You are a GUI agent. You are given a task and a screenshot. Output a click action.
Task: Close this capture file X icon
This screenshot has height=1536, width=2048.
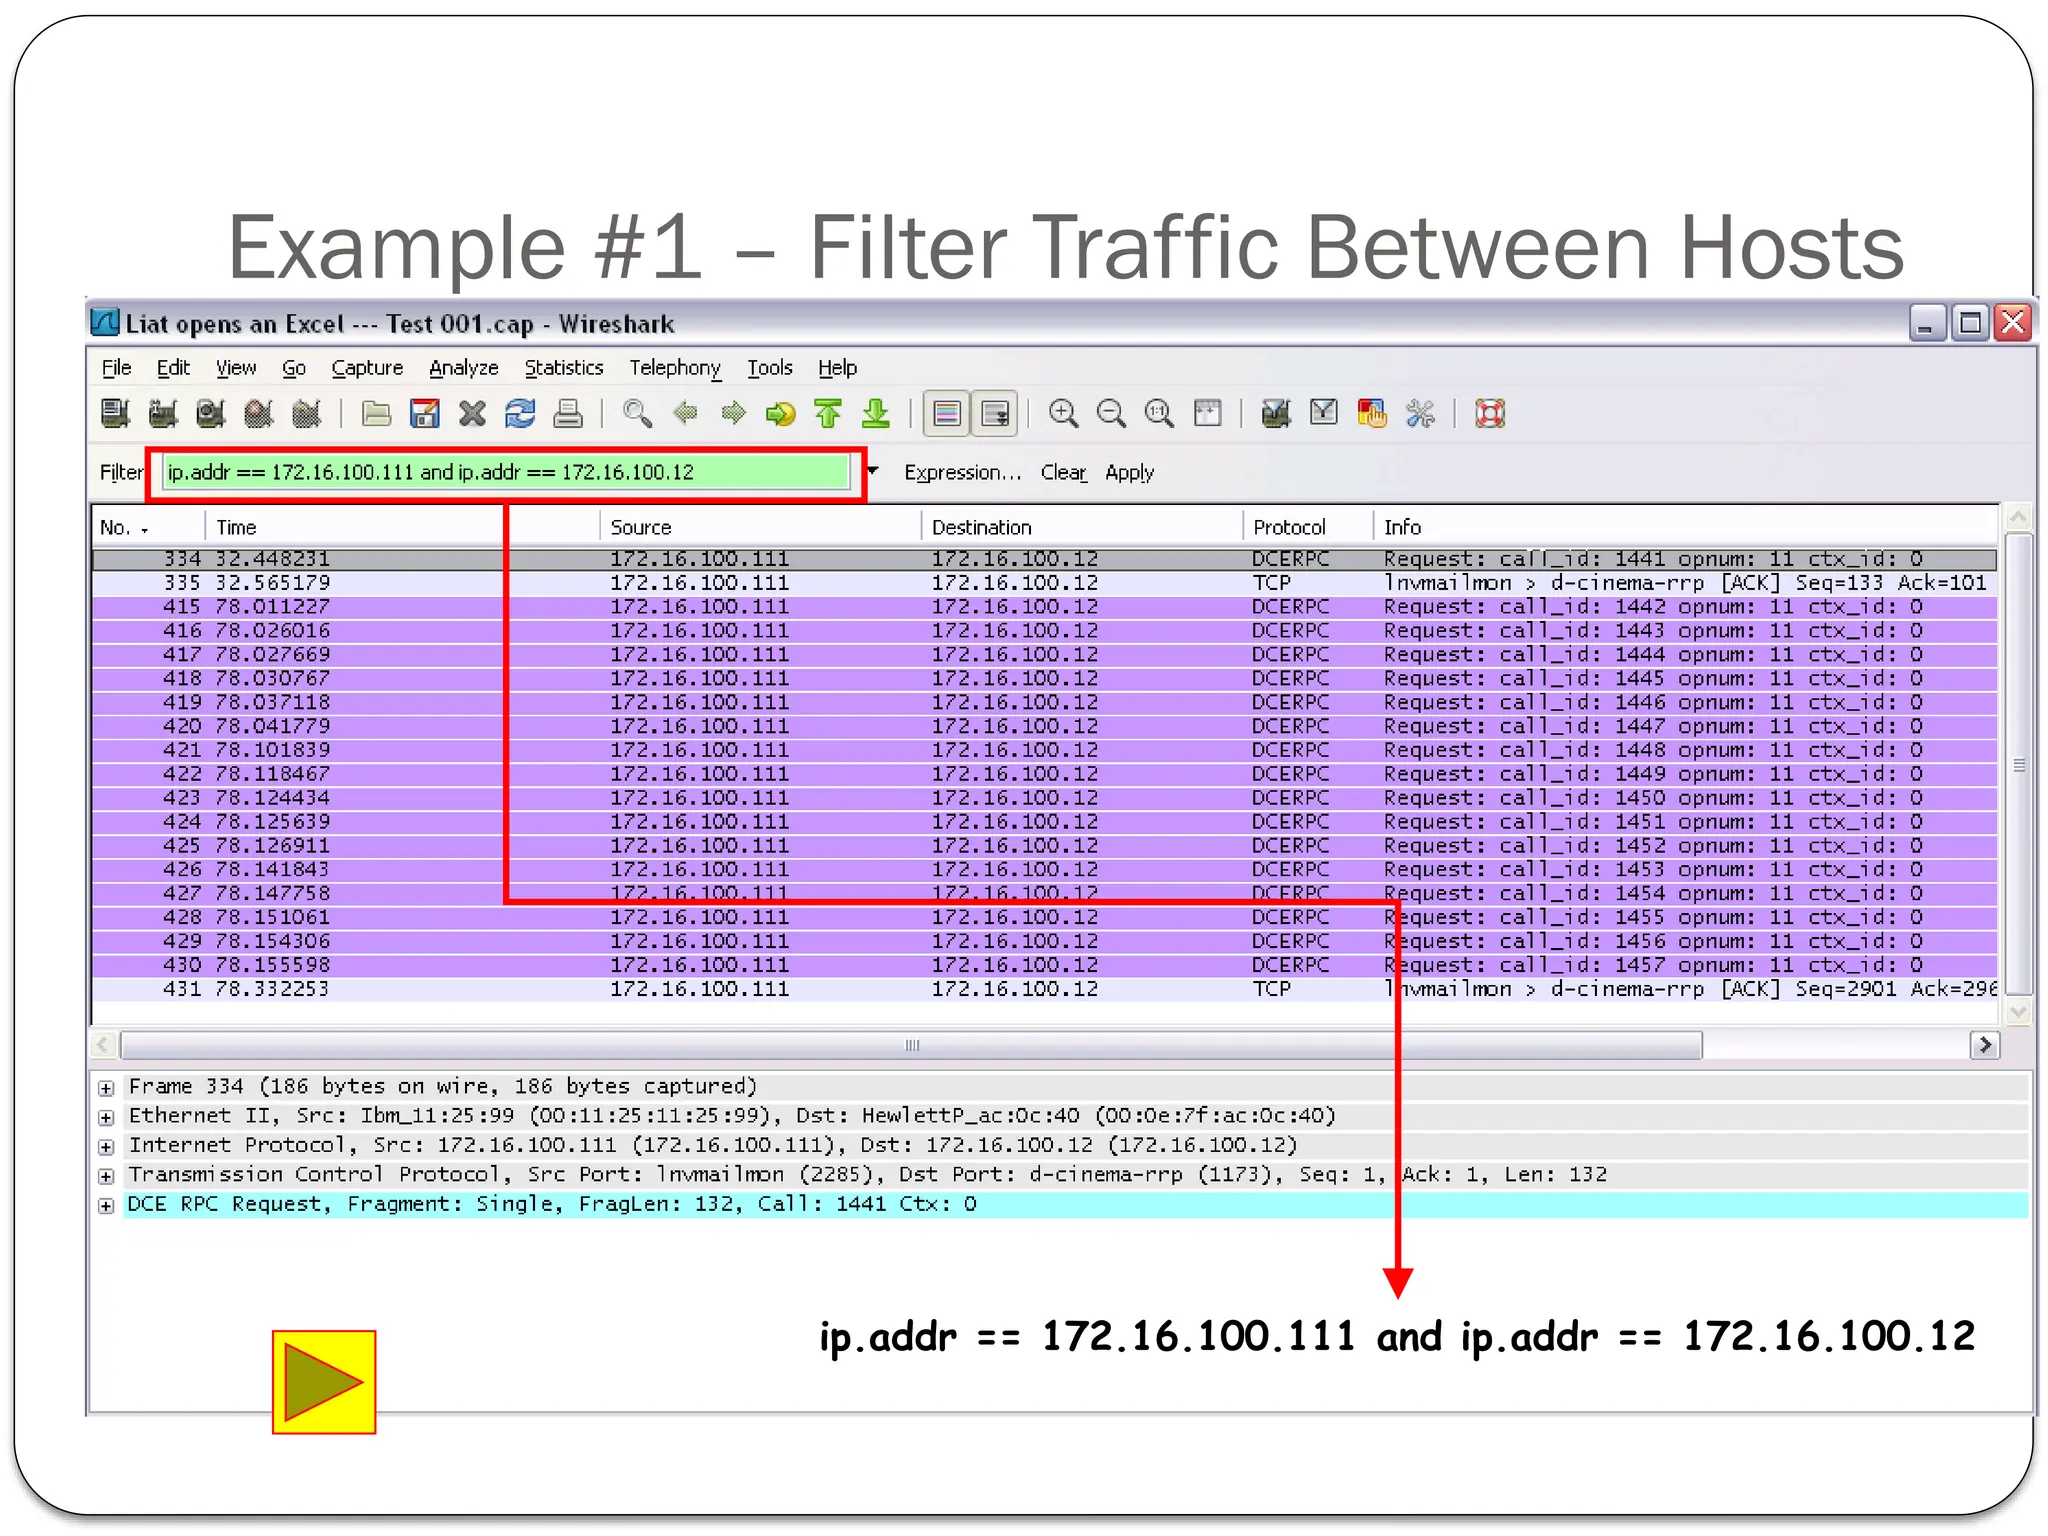click(x=472, y=413)
